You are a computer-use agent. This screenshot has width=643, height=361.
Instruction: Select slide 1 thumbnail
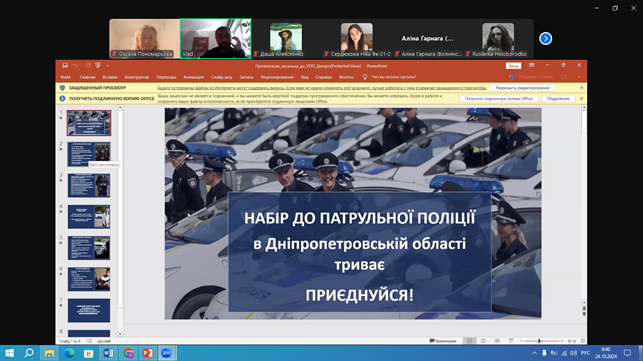pos(89,123)
